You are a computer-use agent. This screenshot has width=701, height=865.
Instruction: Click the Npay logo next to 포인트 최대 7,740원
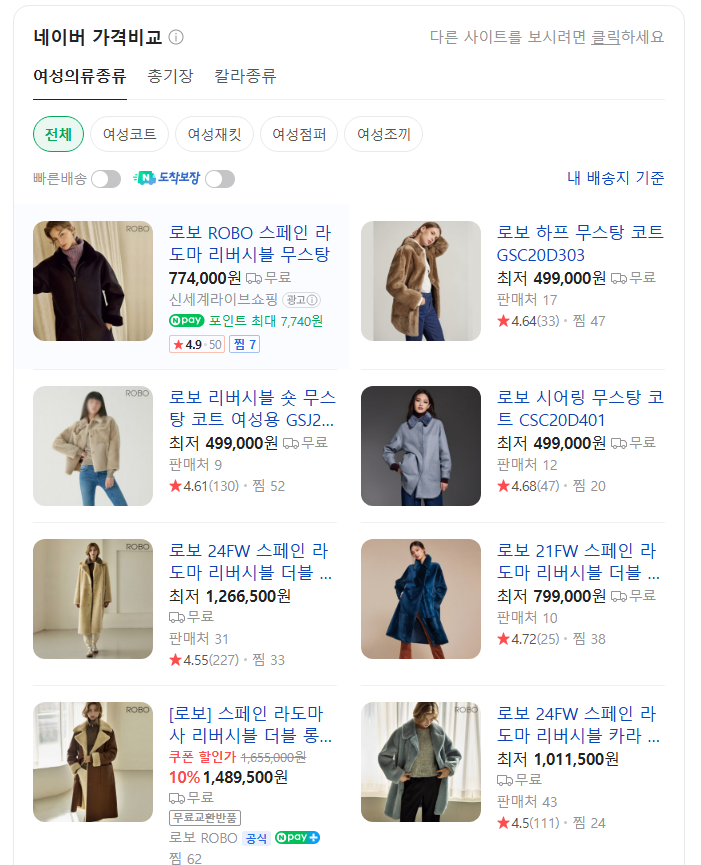186,321
